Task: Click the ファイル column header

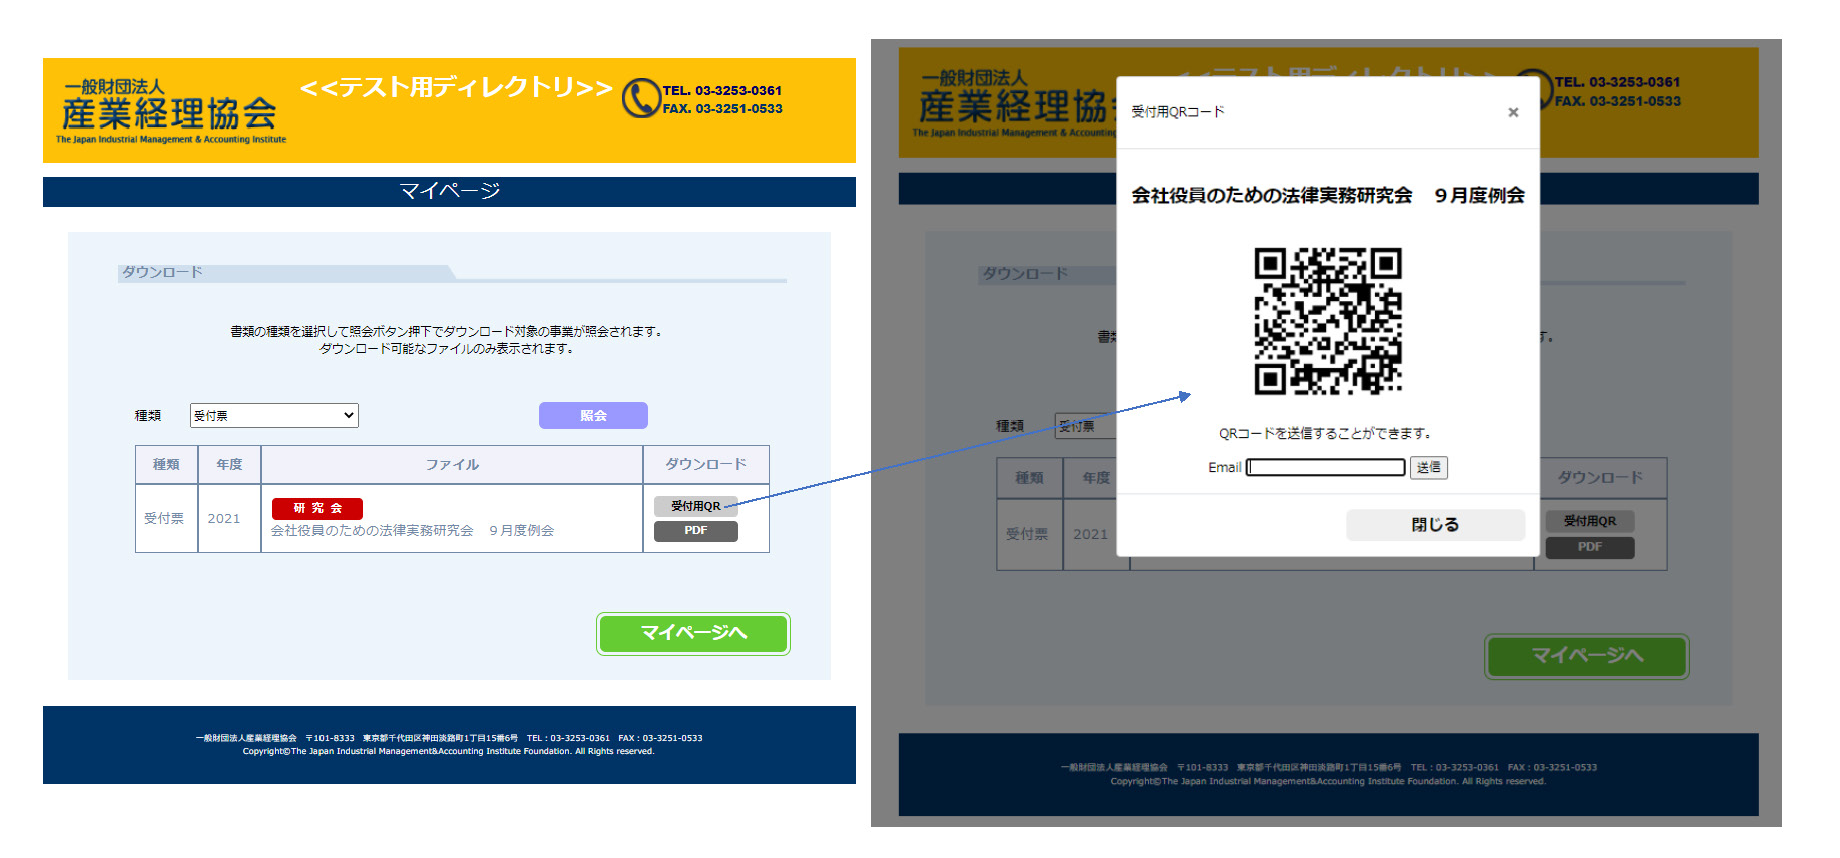Action: pyautogui.click(x=452, y=464)
